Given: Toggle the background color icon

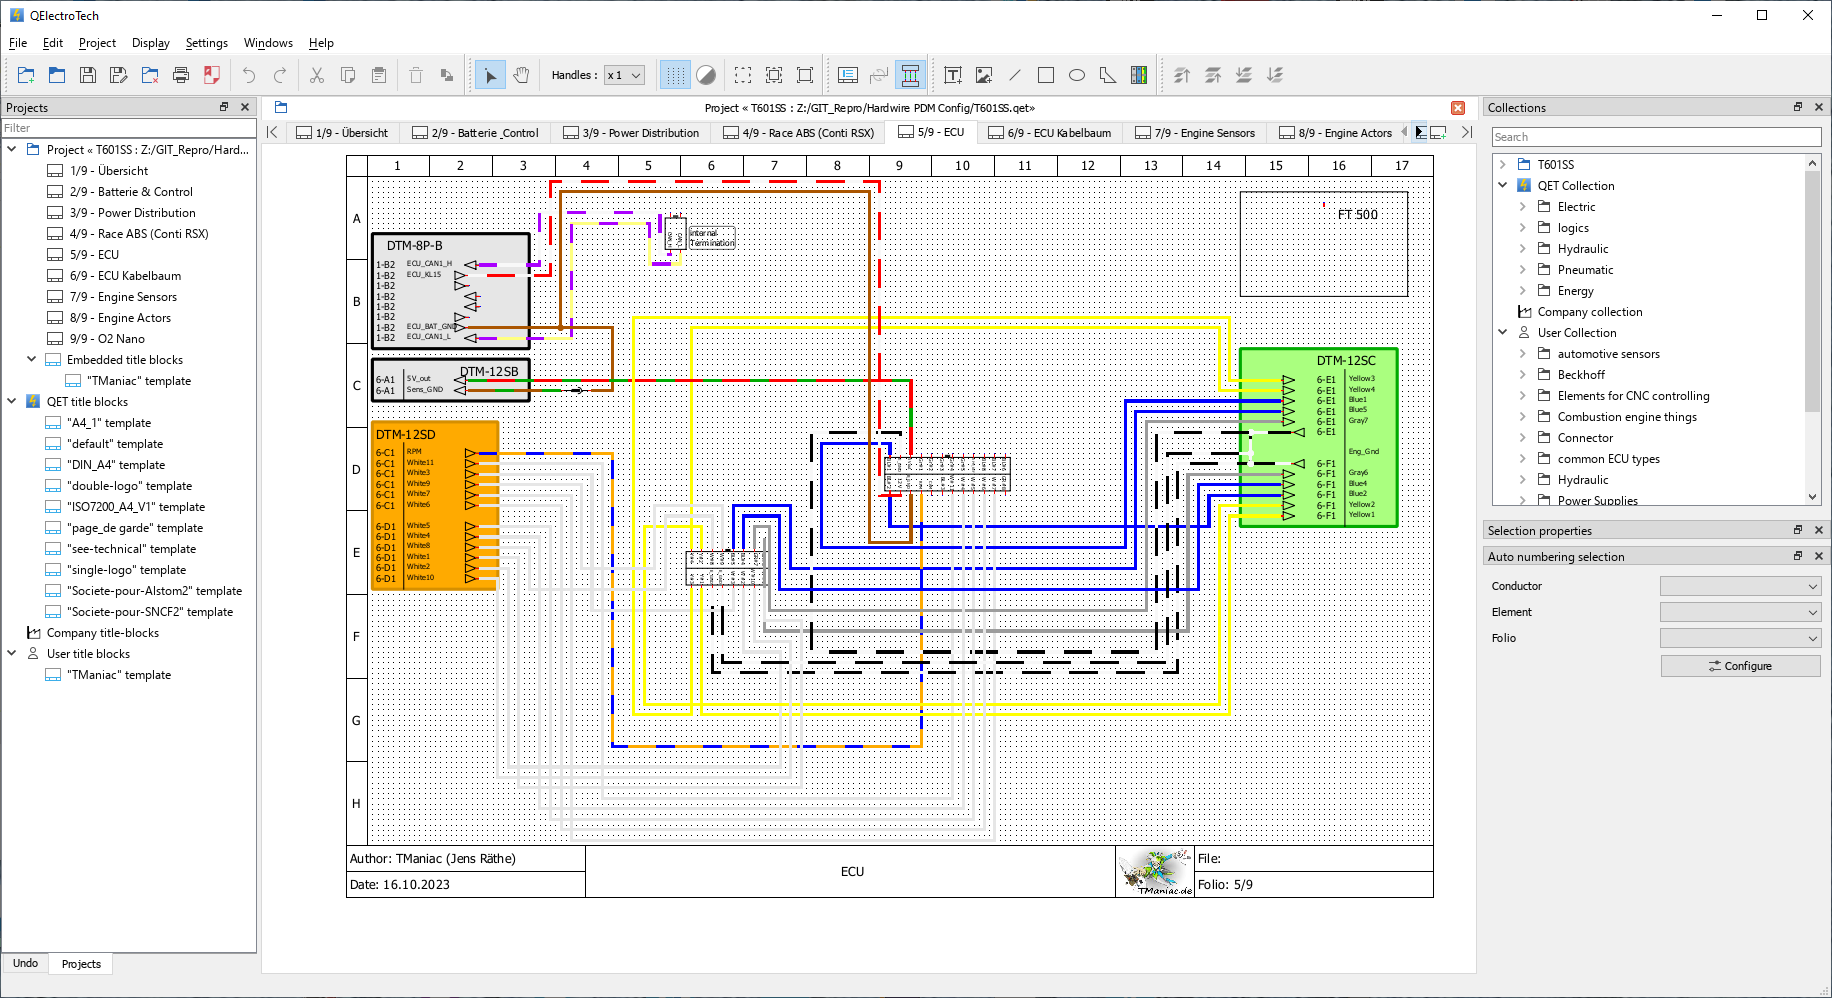Looking at the screenshot, I should pyautogui.click(x=706, y=75).
